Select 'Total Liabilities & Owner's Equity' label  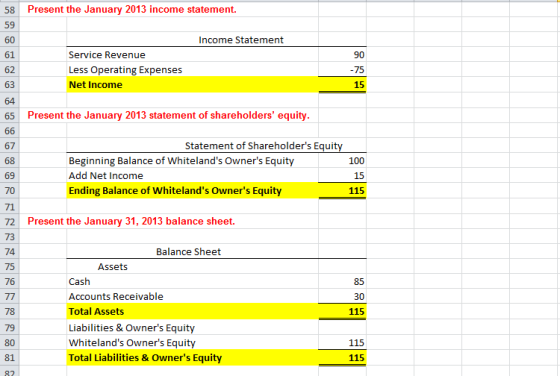point(192,357)
